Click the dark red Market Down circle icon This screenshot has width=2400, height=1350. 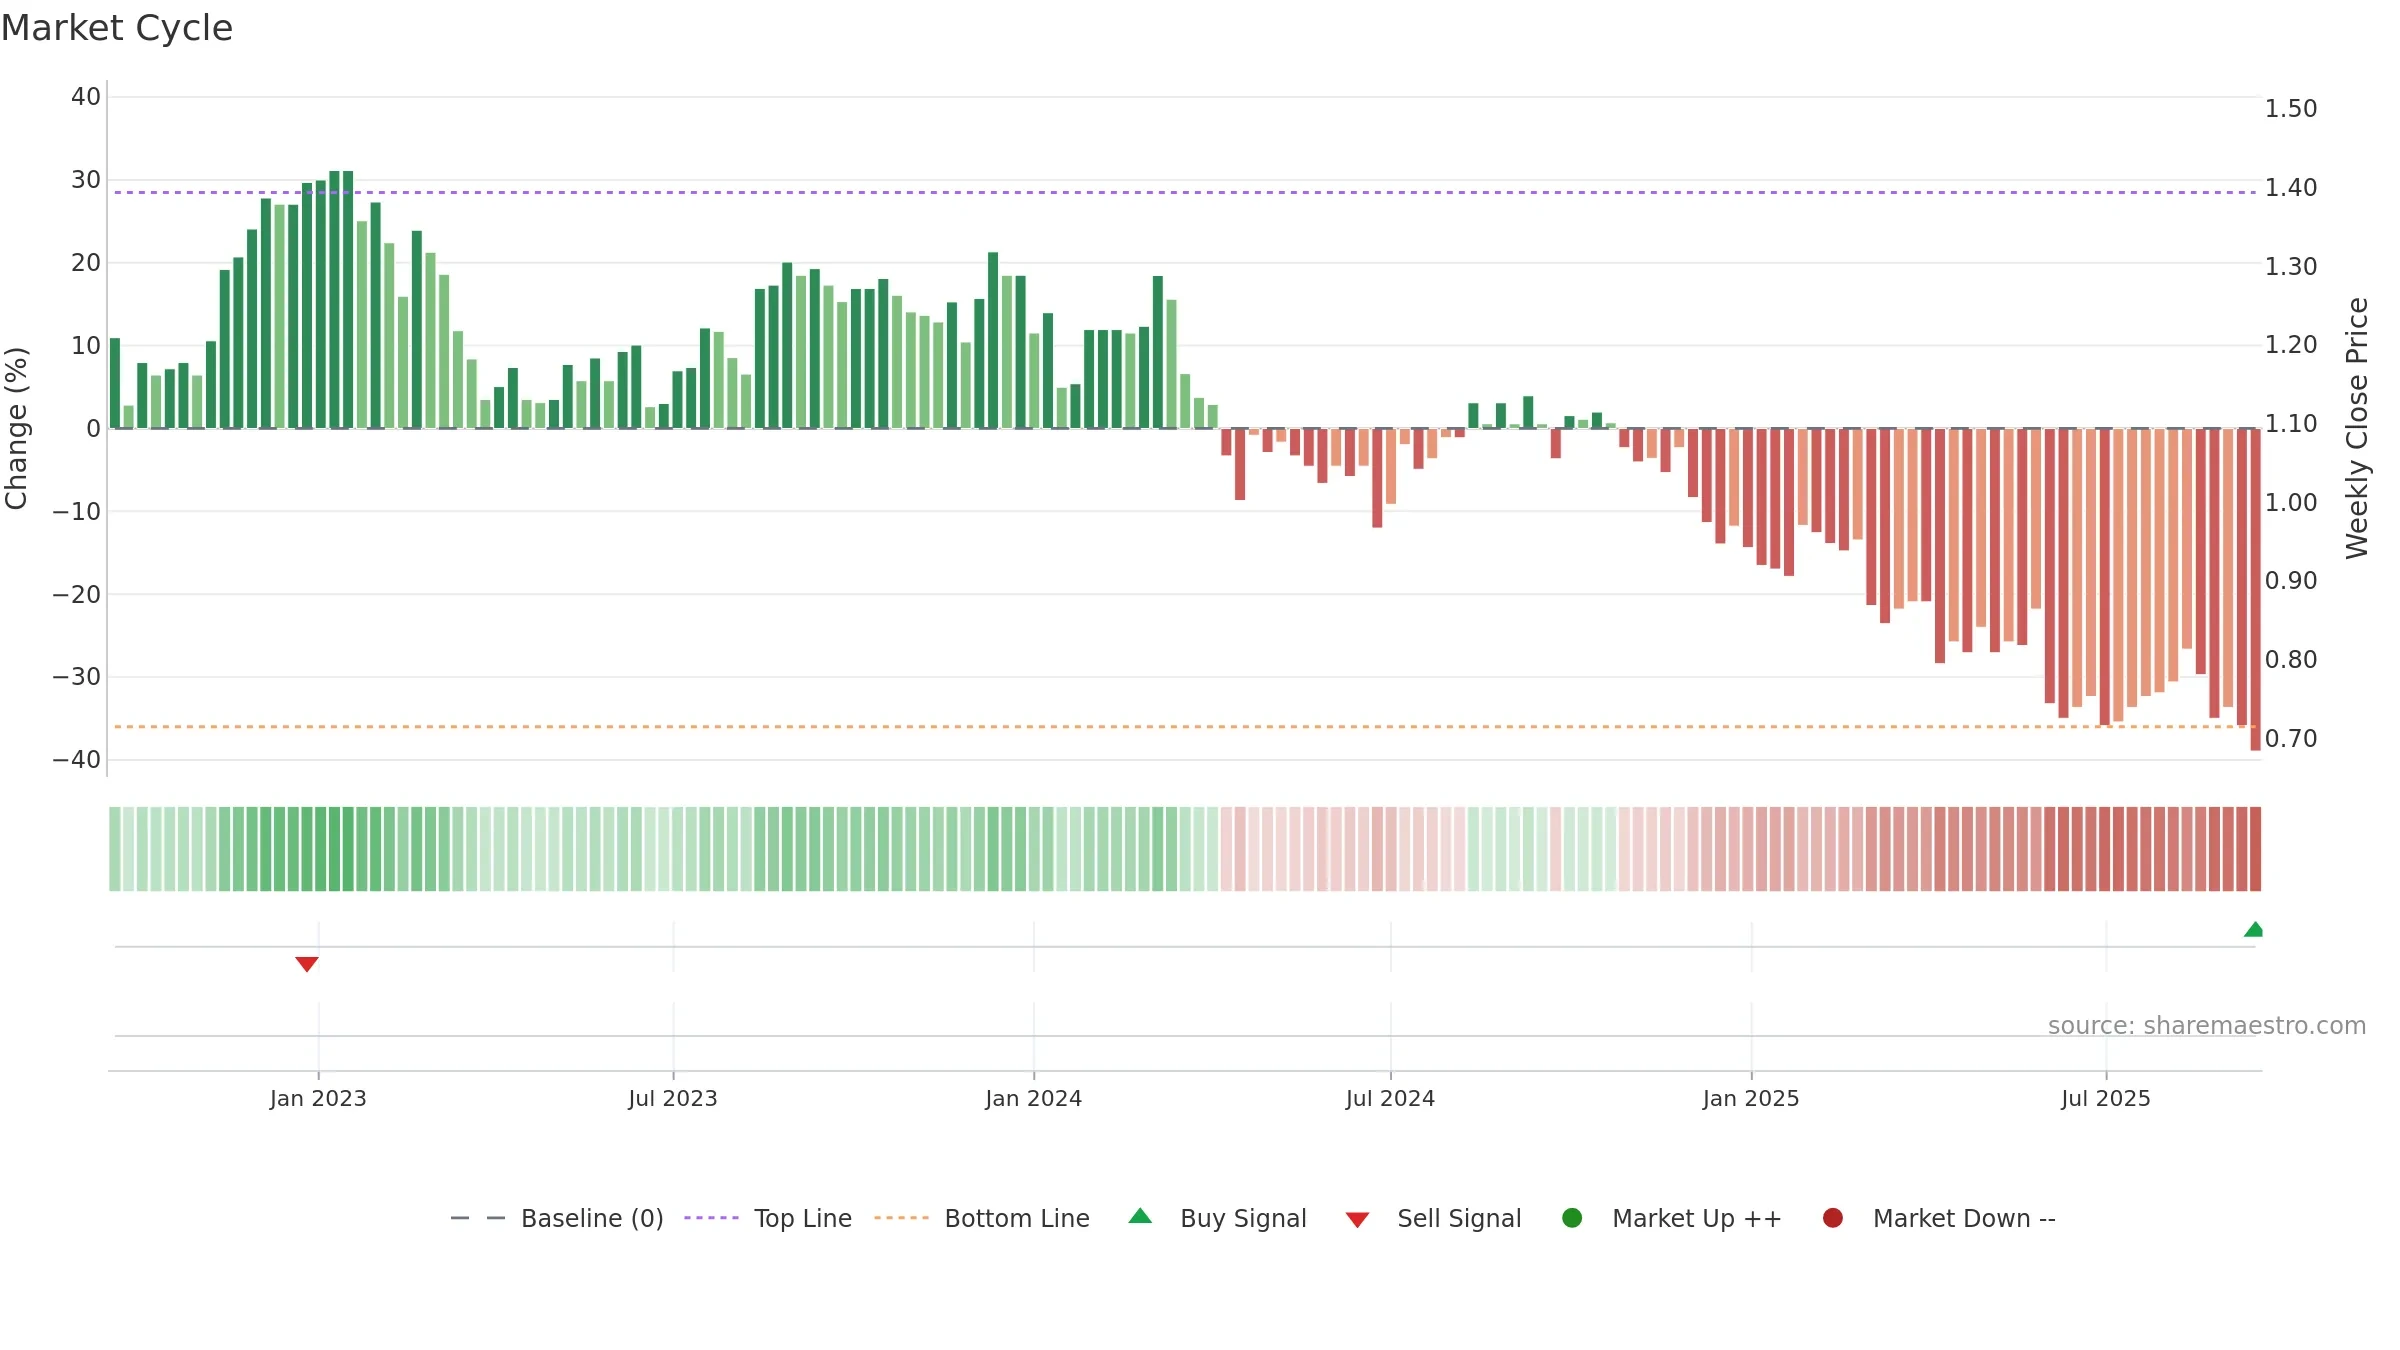coord(1833,1218)
